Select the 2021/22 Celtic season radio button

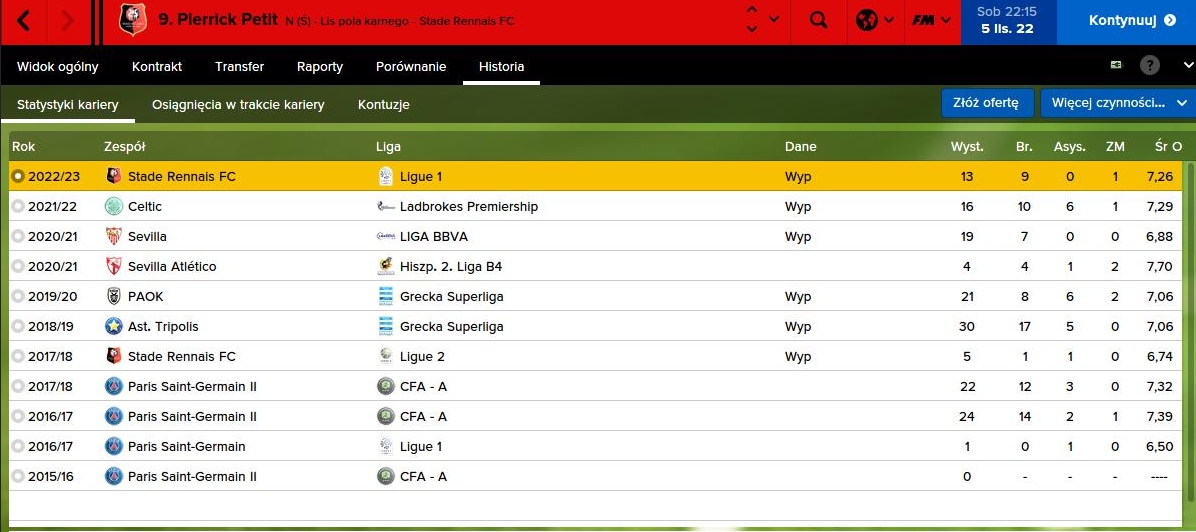coord(18,206)
